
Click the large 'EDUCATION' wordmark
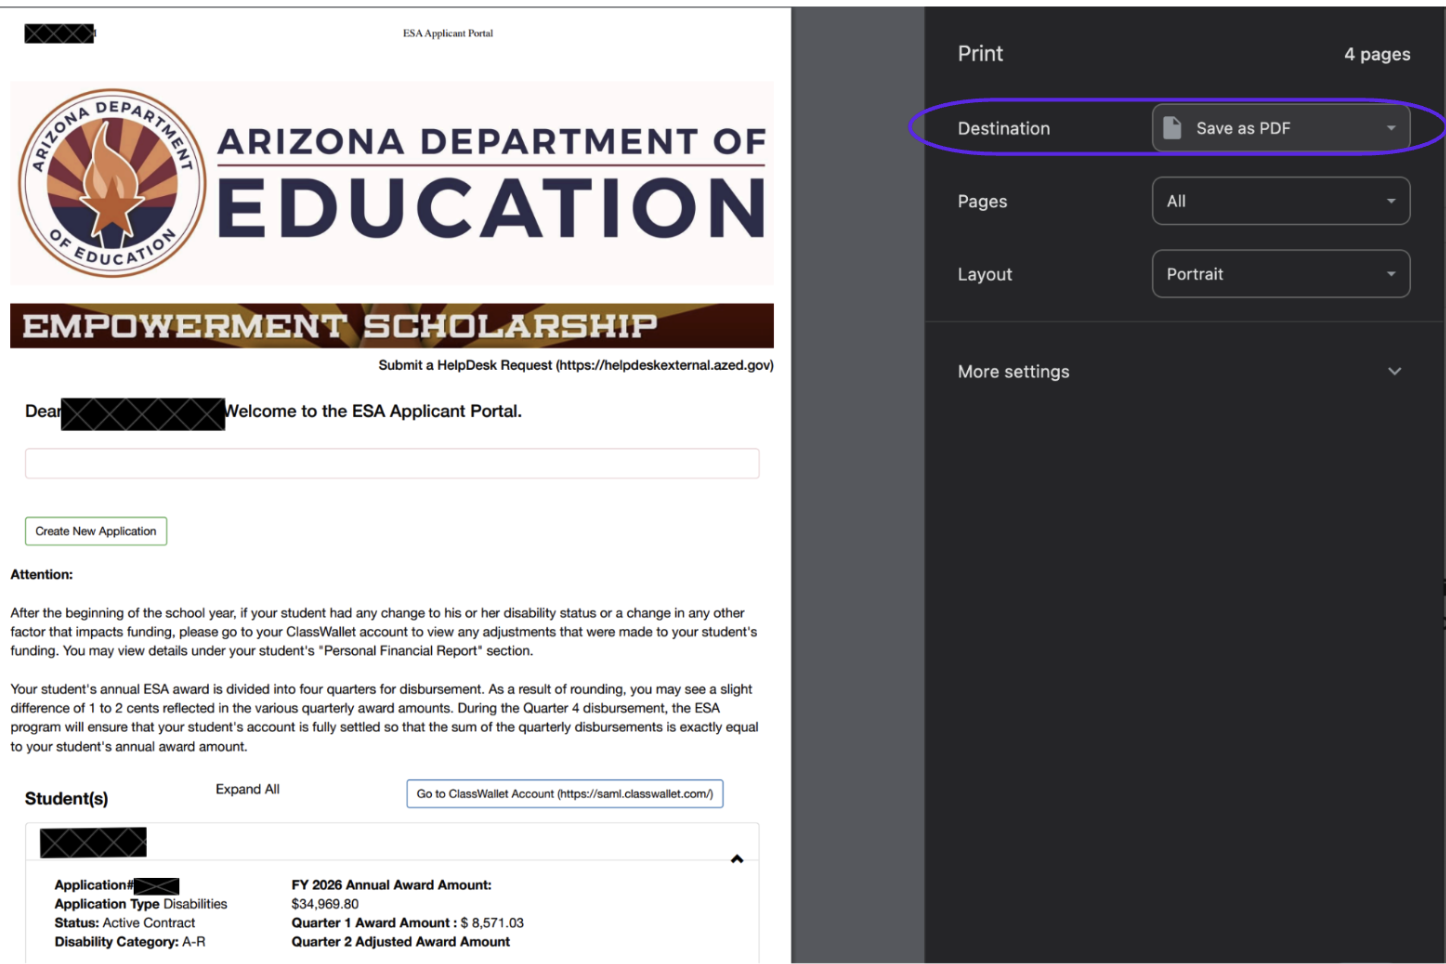coord(492,207)
